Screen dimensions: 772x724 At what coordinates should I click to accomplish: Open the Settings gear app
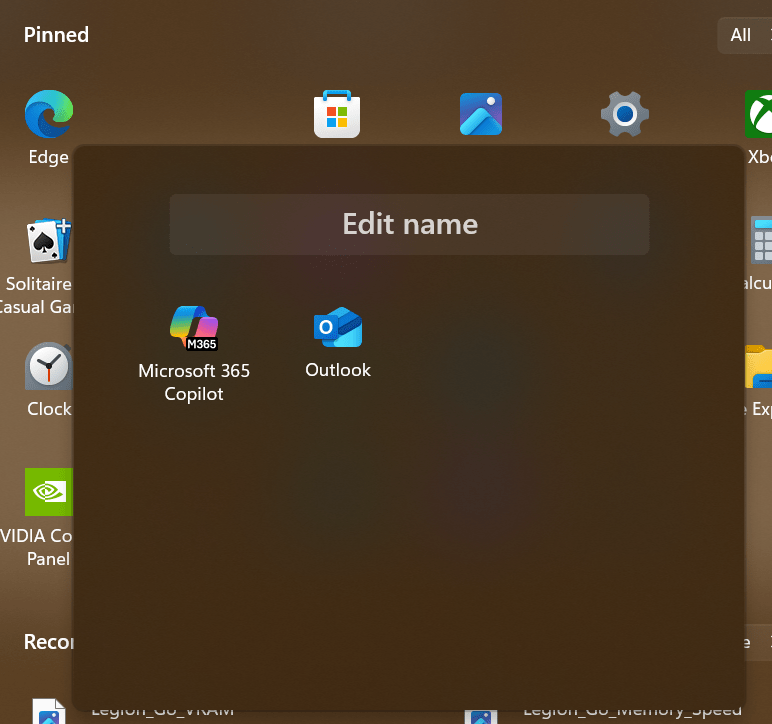(625, 114)
